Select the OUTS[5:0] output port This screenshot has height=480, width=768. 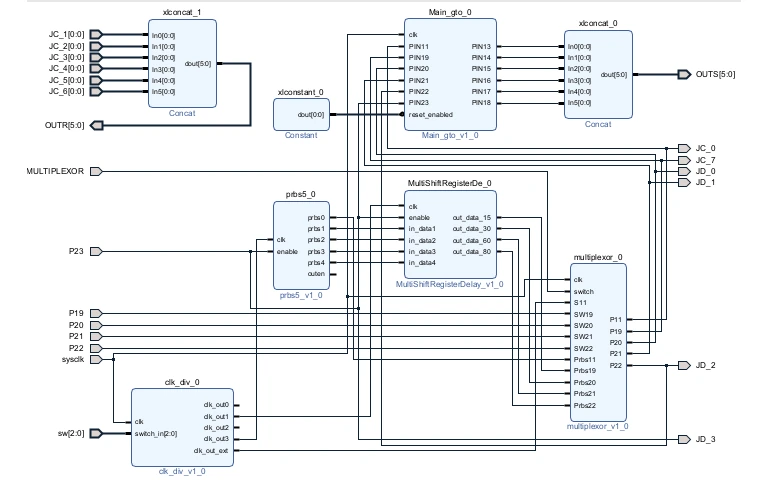(684, 74)
